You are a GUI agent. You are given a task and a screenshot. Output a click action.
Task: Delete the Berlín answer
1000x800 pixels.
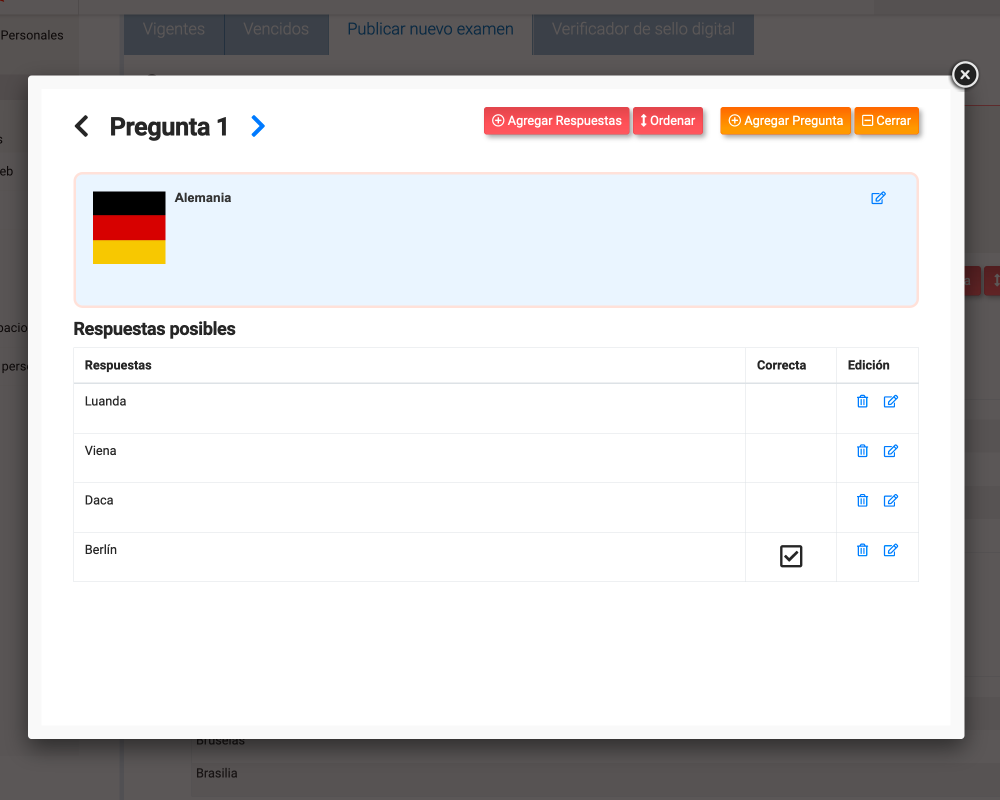(x=862, y=550)
